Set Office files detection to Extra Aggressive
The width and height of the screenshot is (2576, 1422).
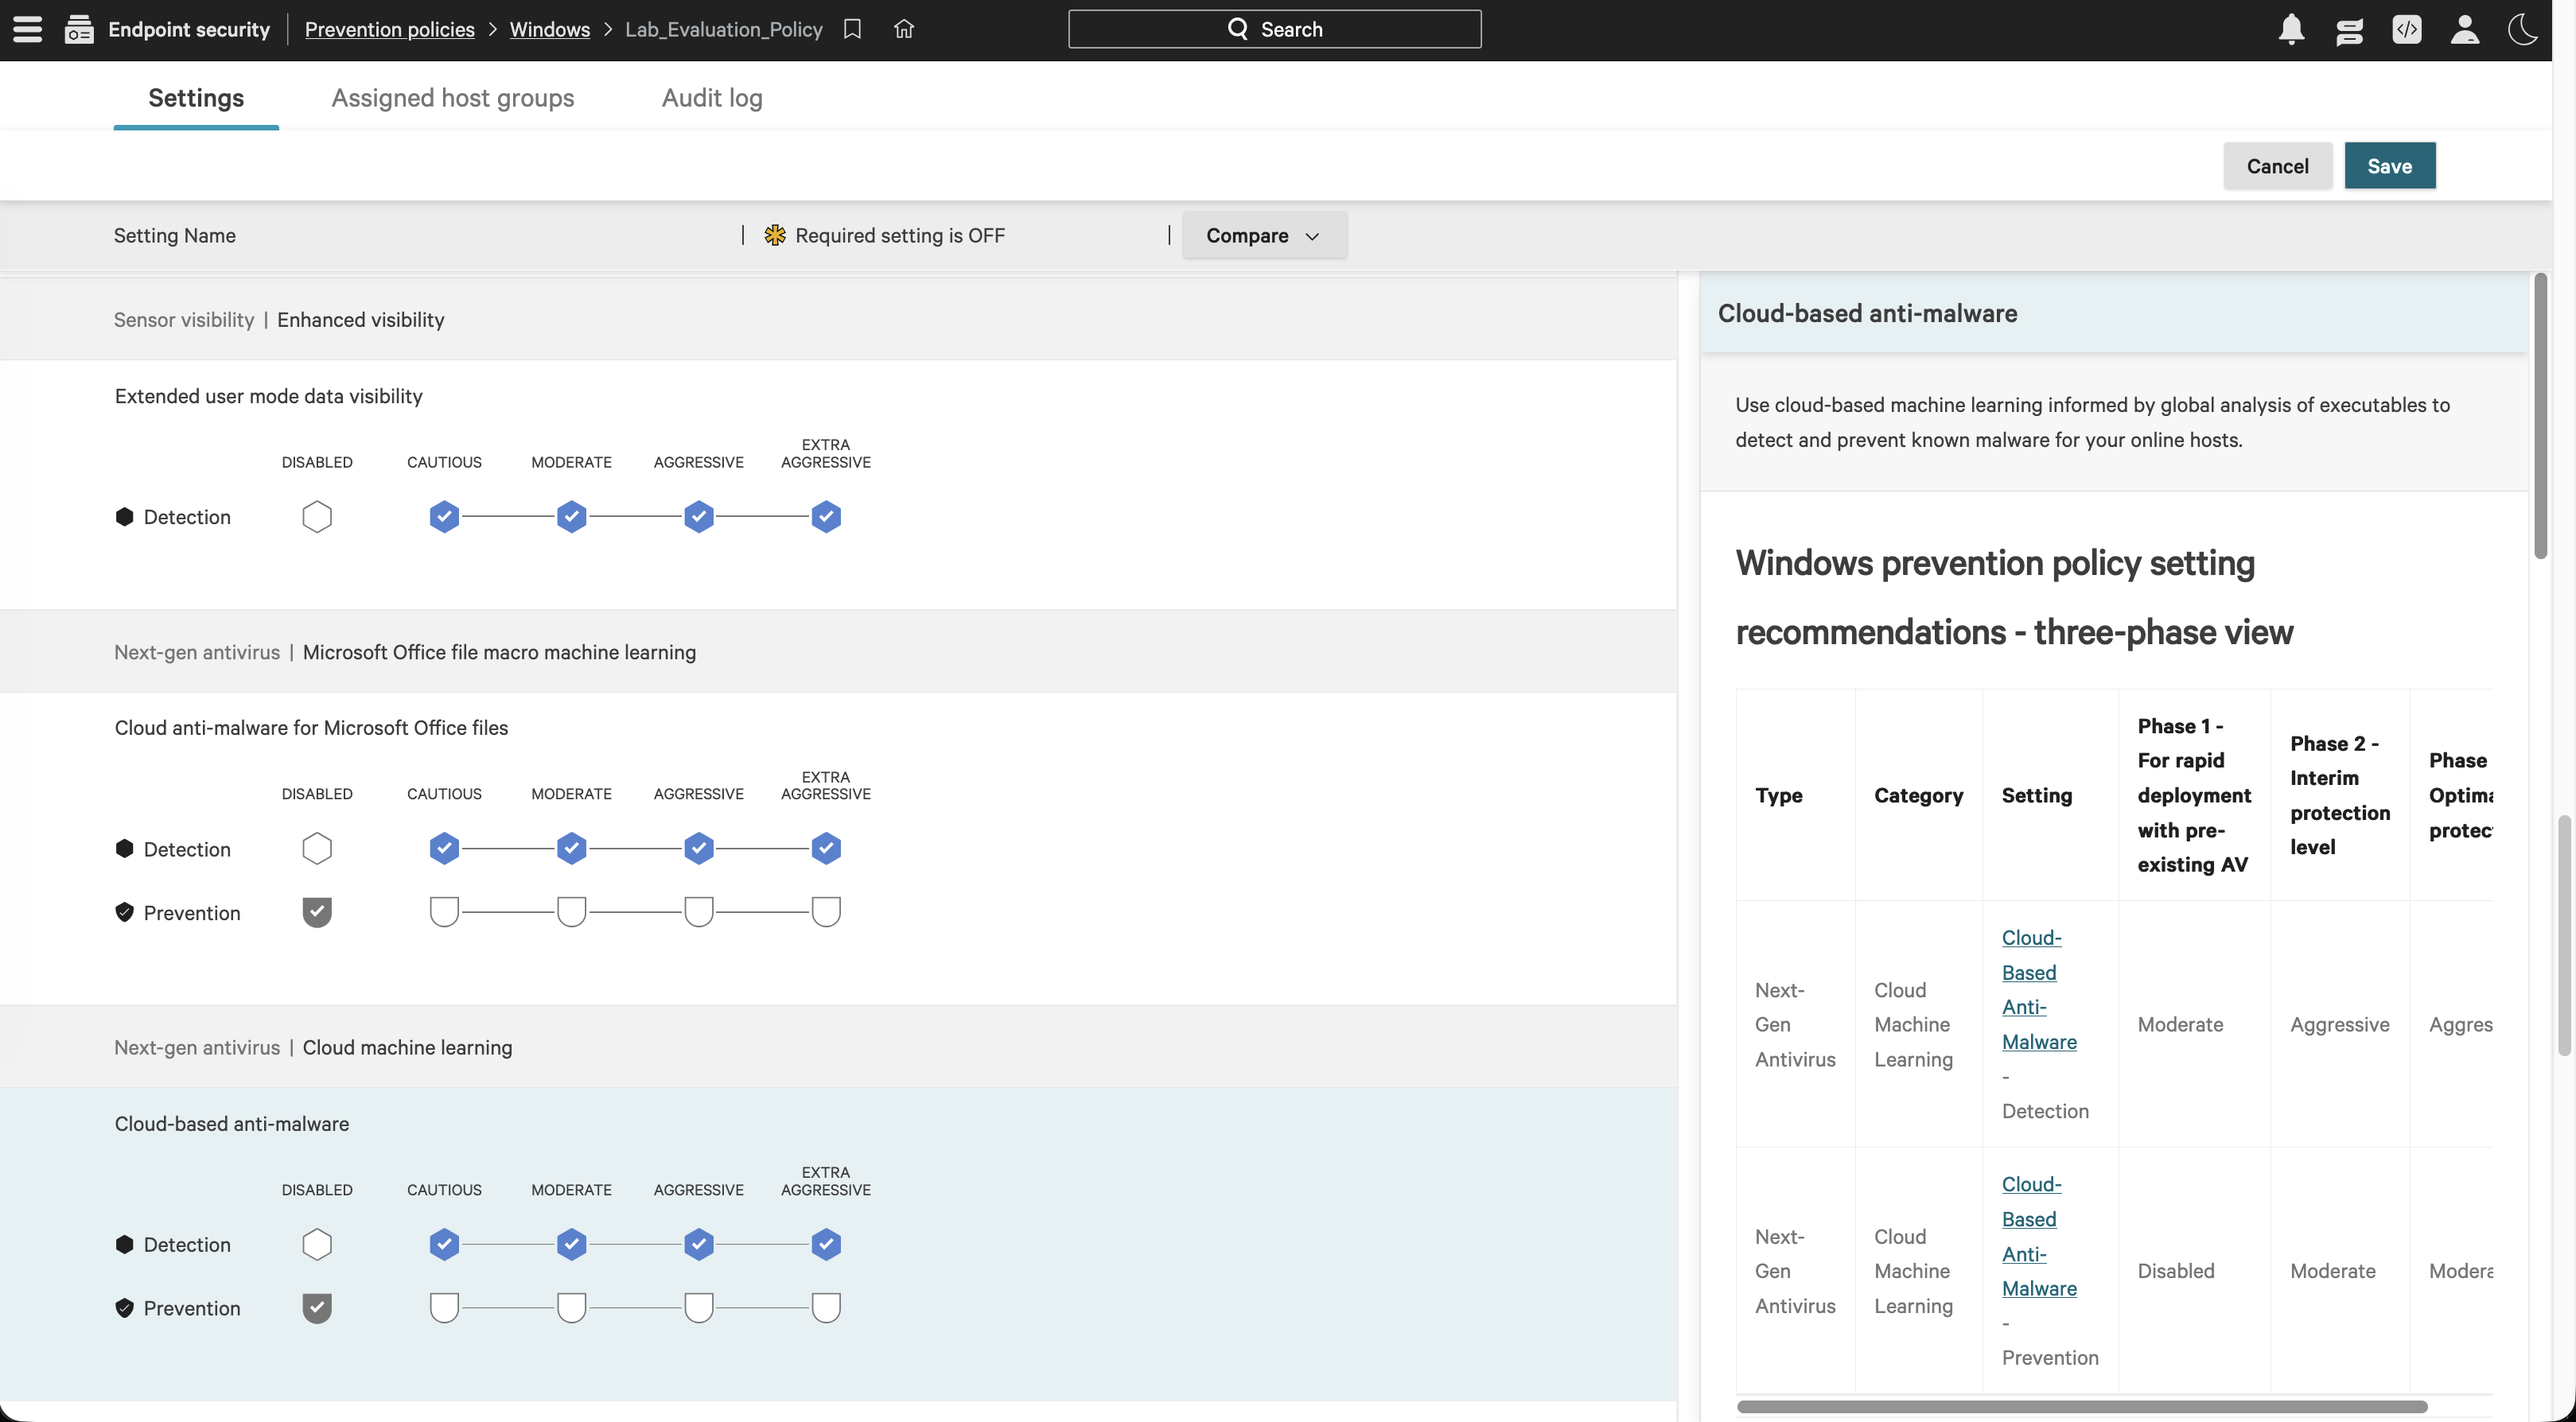tap(826, 849)
